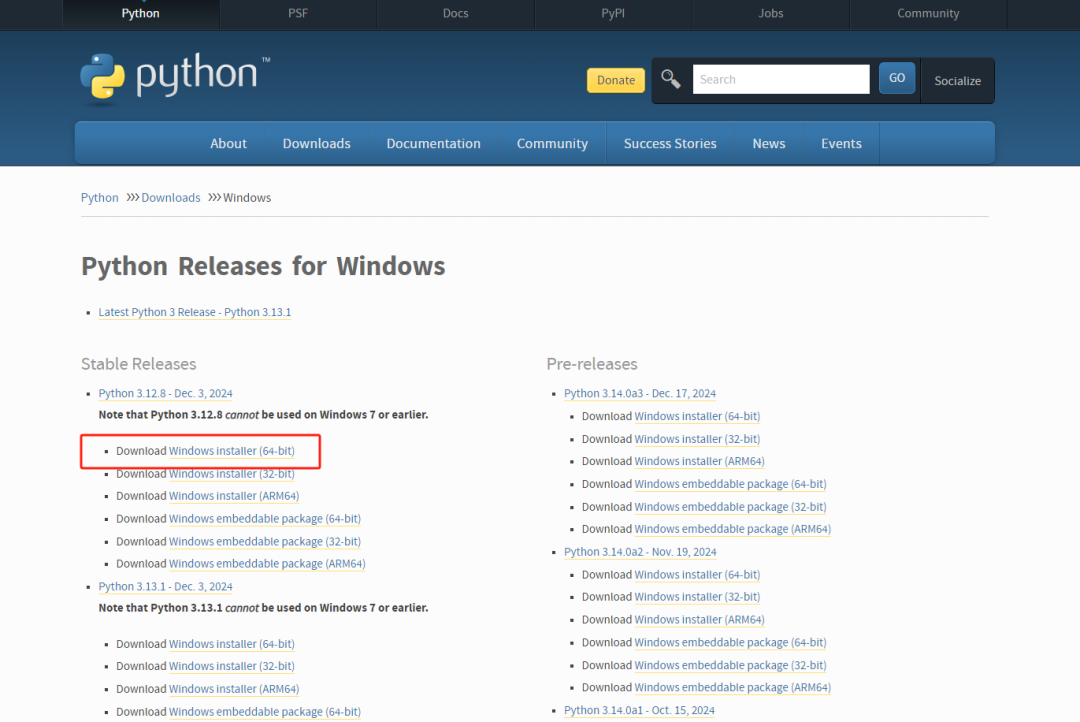
Task: Open the Downloads menu
Action: point(316,143)
